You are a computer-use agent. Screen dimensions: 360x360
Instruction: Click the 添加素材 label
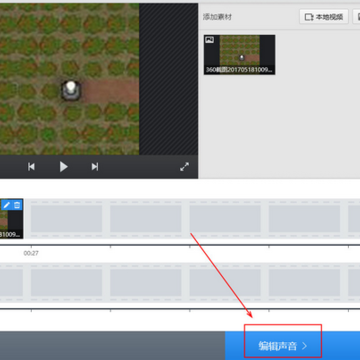[x=217, y=17]
